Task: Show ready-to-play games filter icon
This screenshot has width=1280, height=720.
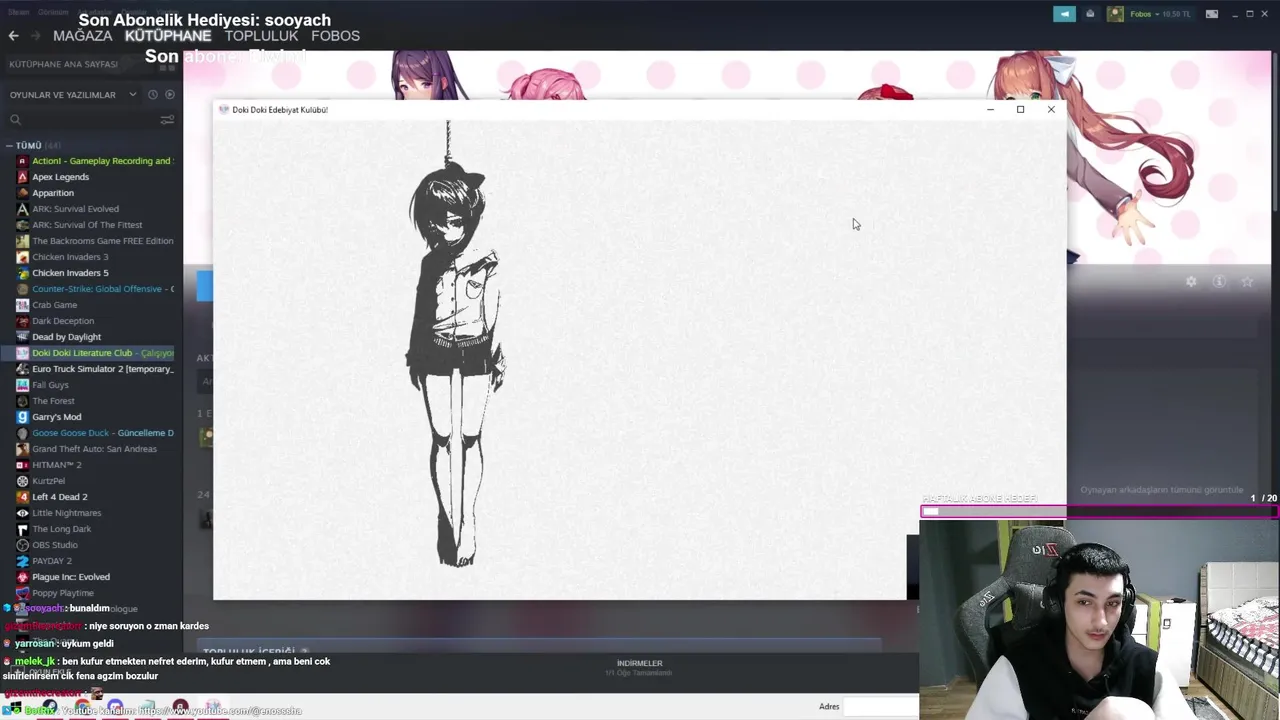Action: pyautogui.click(x=170, y=95)
